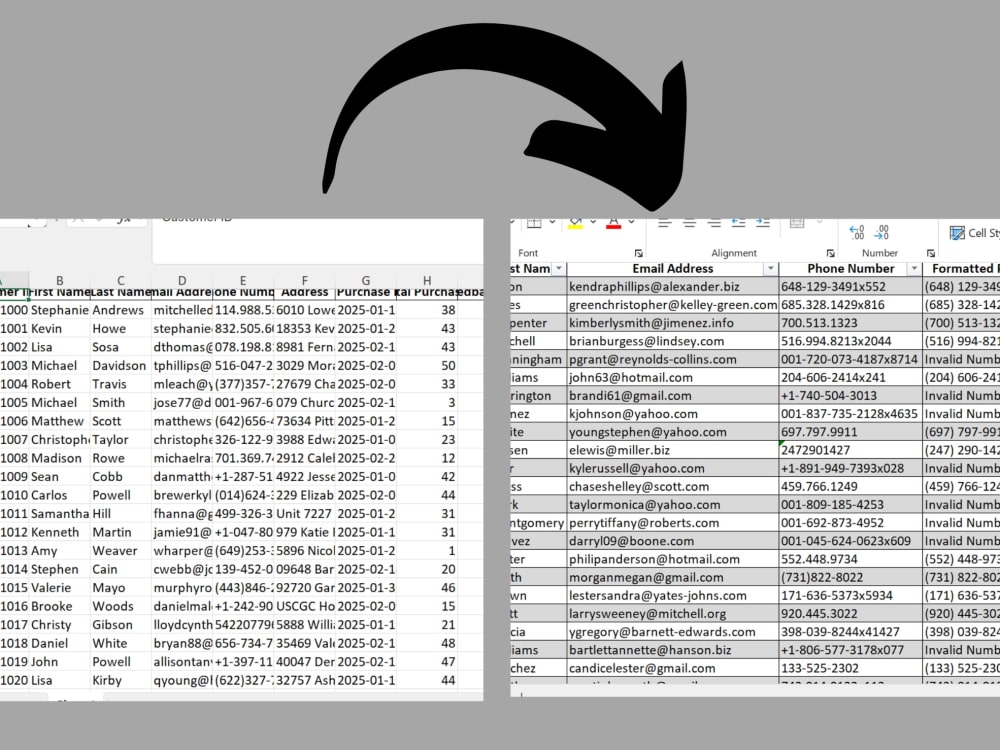Select cell ygregory@barnett-edwards.com
This screenshot has width=1000, height=750.
click(672, 632)
